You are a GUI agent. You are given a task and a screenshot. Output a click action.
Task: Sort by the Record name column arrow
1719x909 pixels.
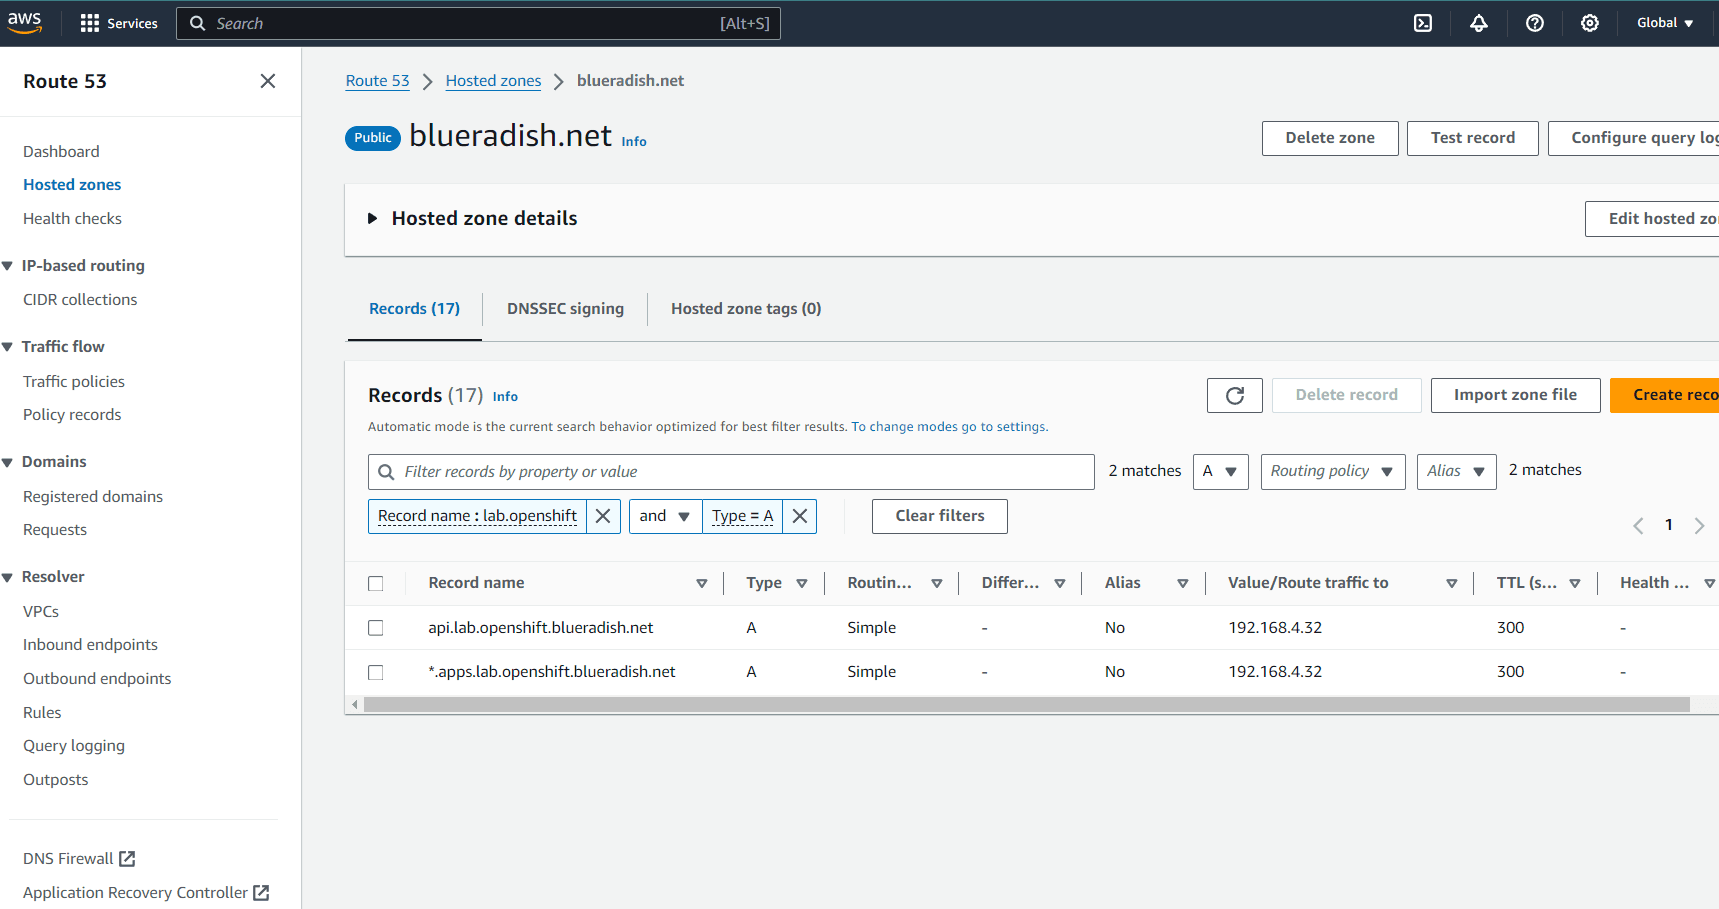pos(702,583)
